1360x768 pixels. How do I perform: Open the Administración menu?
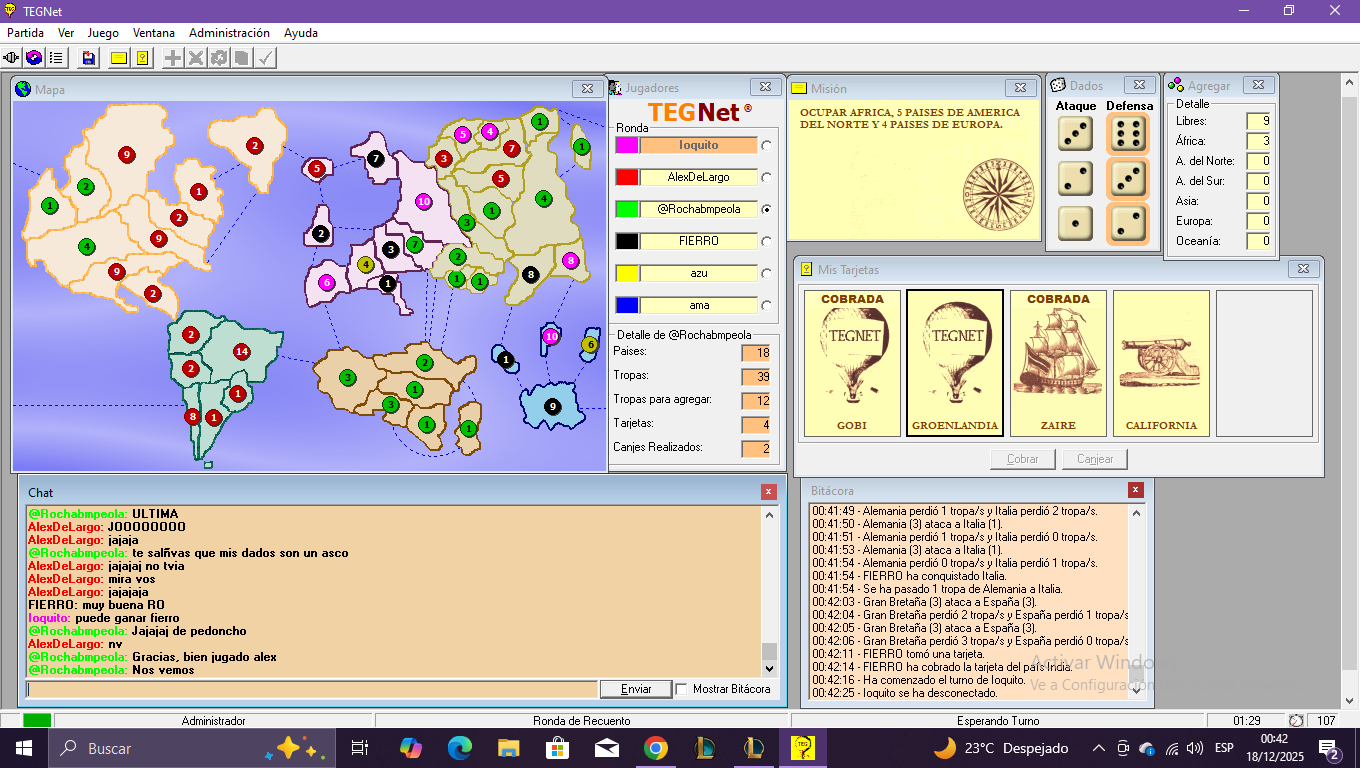pyautogui.click(x=229, y=33)
